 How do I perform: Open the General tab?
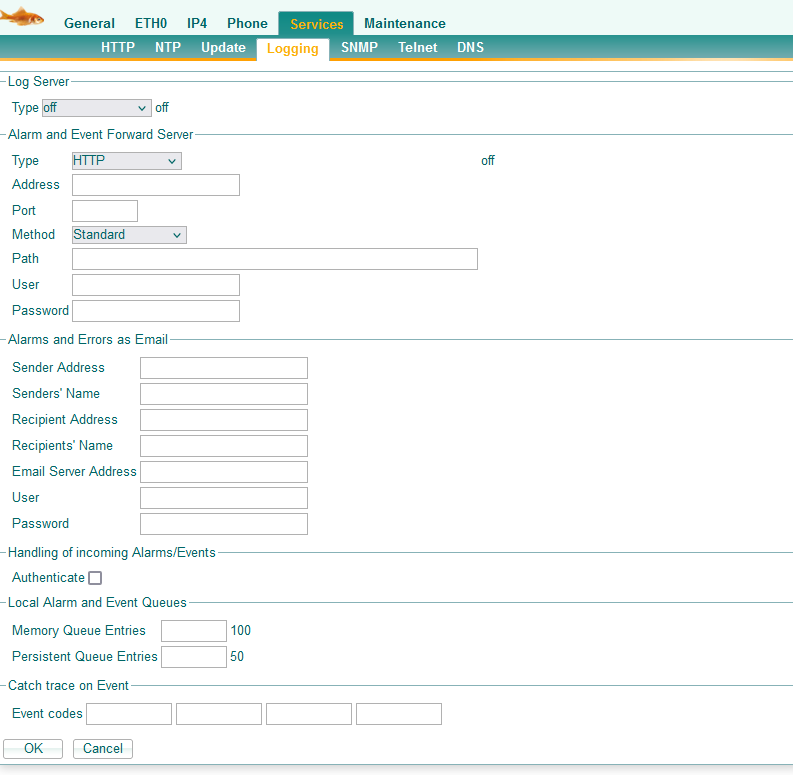click(89, 24)
